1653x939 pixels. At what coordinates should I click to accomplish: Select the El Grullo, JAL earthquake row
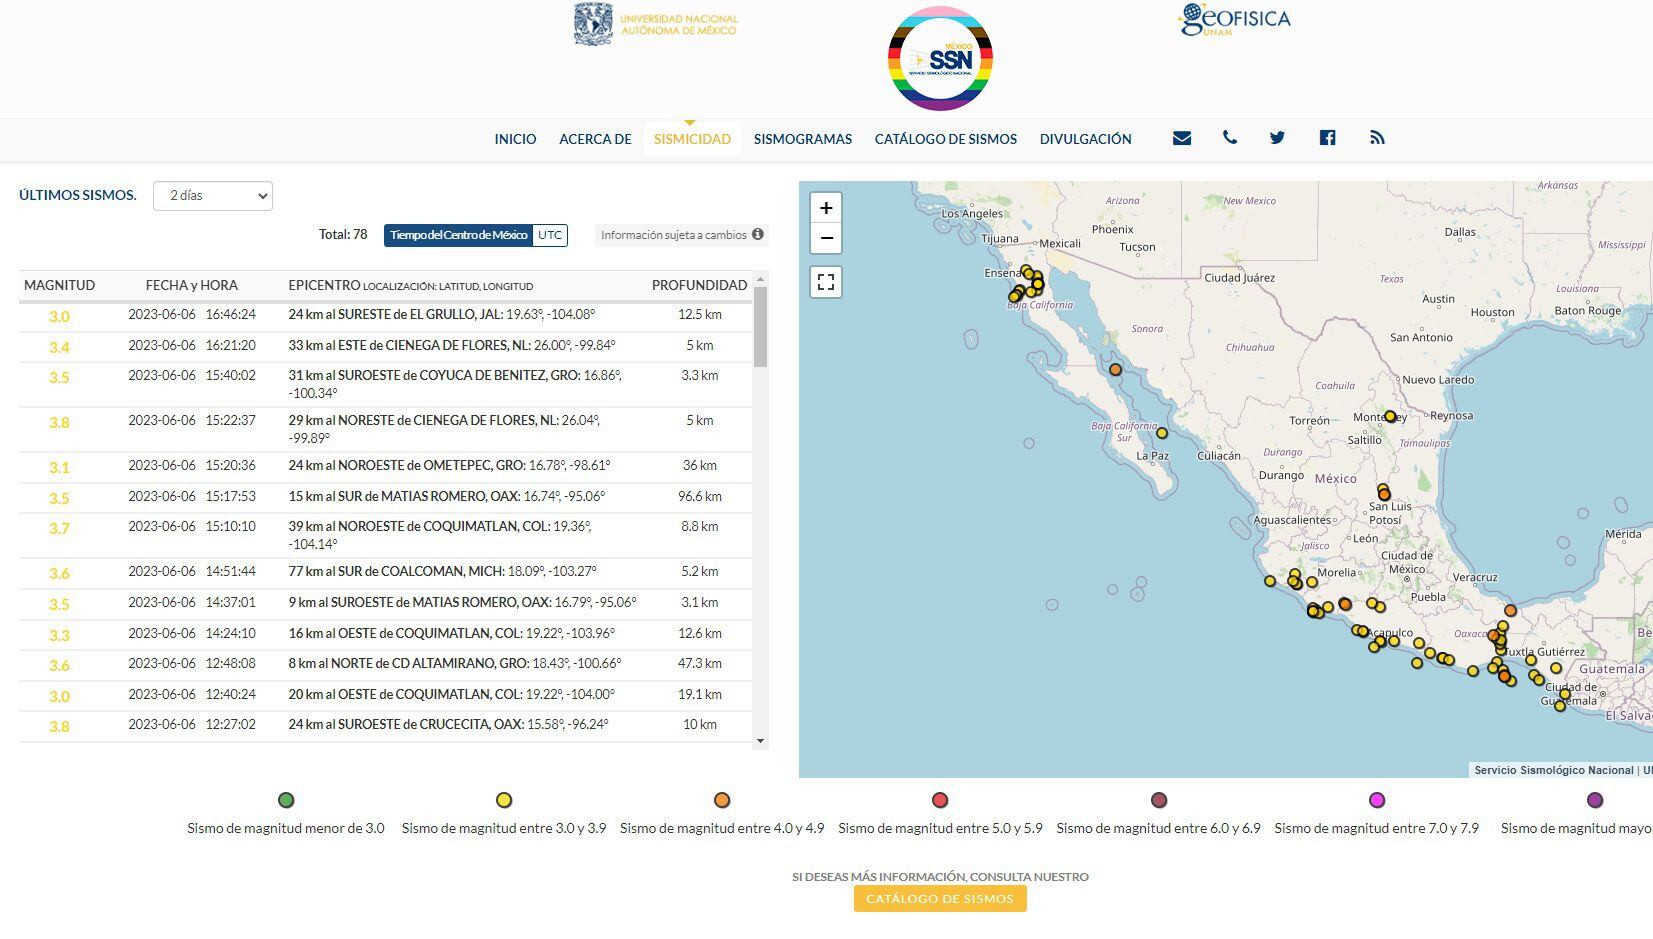pyautogui.click(x=385, y=315)
